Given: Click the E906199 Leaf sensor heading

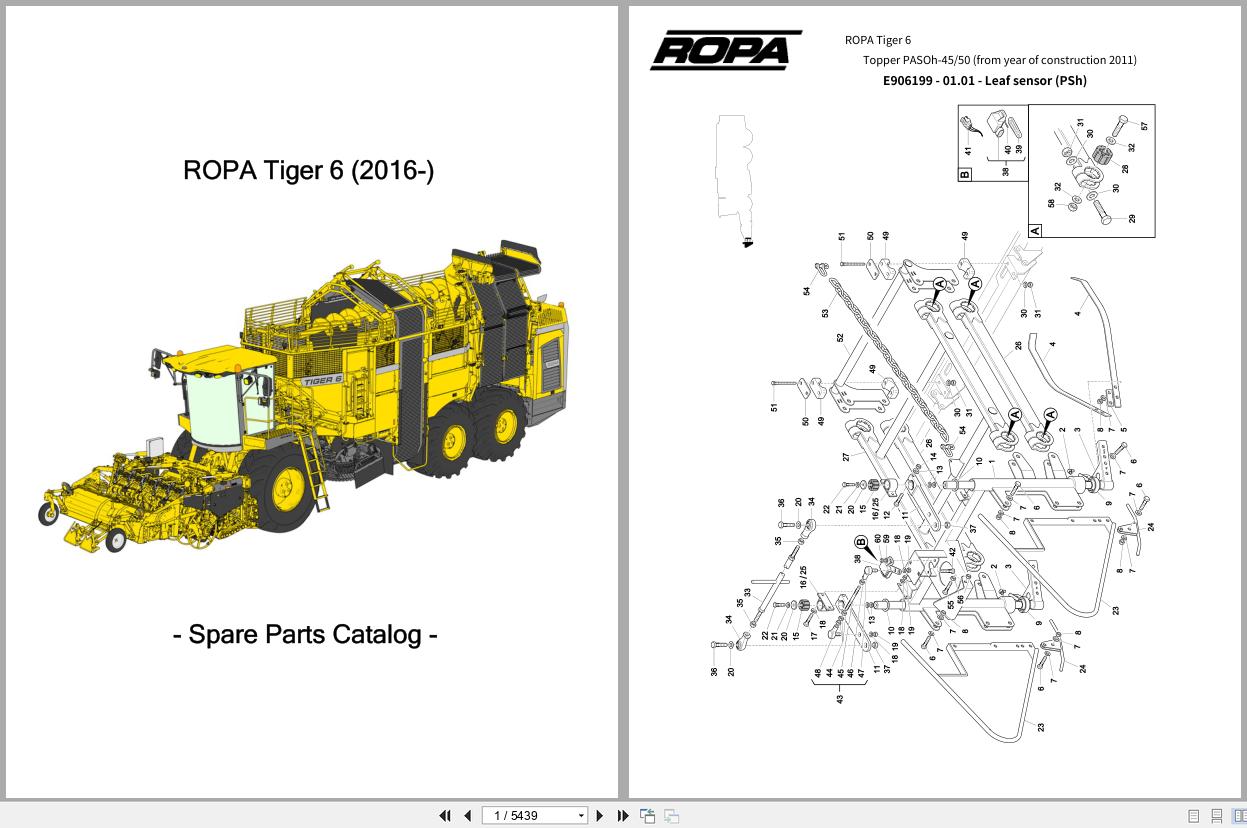Looking at the screenshot, I should click(984, 80).
